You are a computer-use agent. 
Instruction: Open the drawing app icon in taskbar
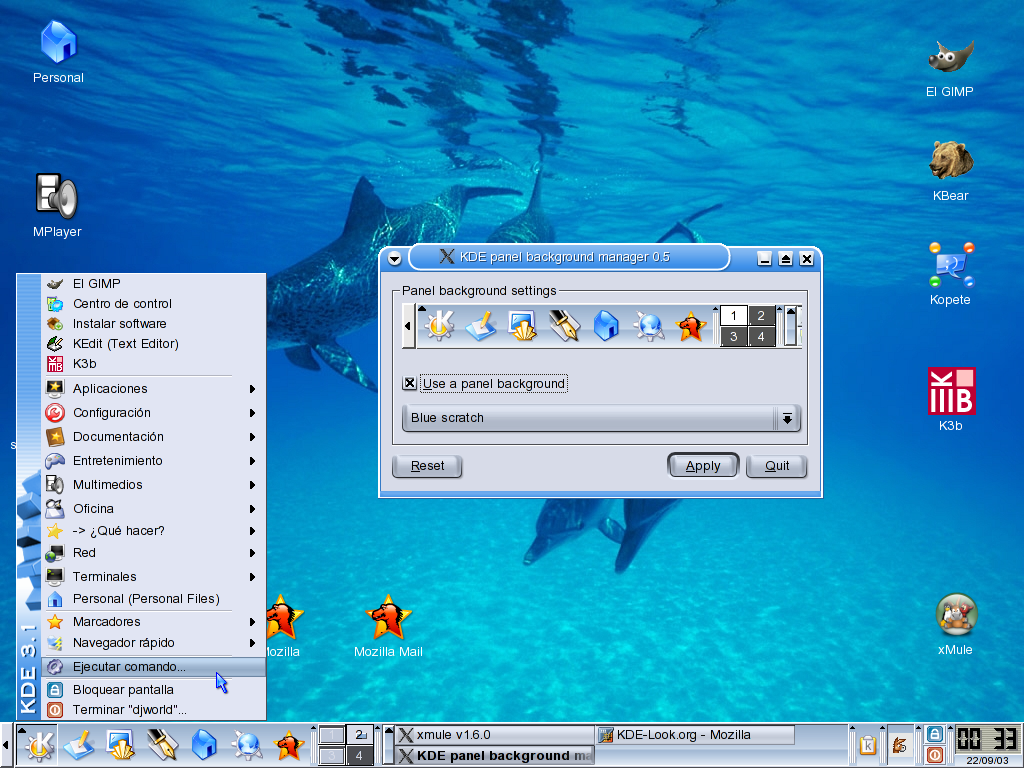pos(79,745)
